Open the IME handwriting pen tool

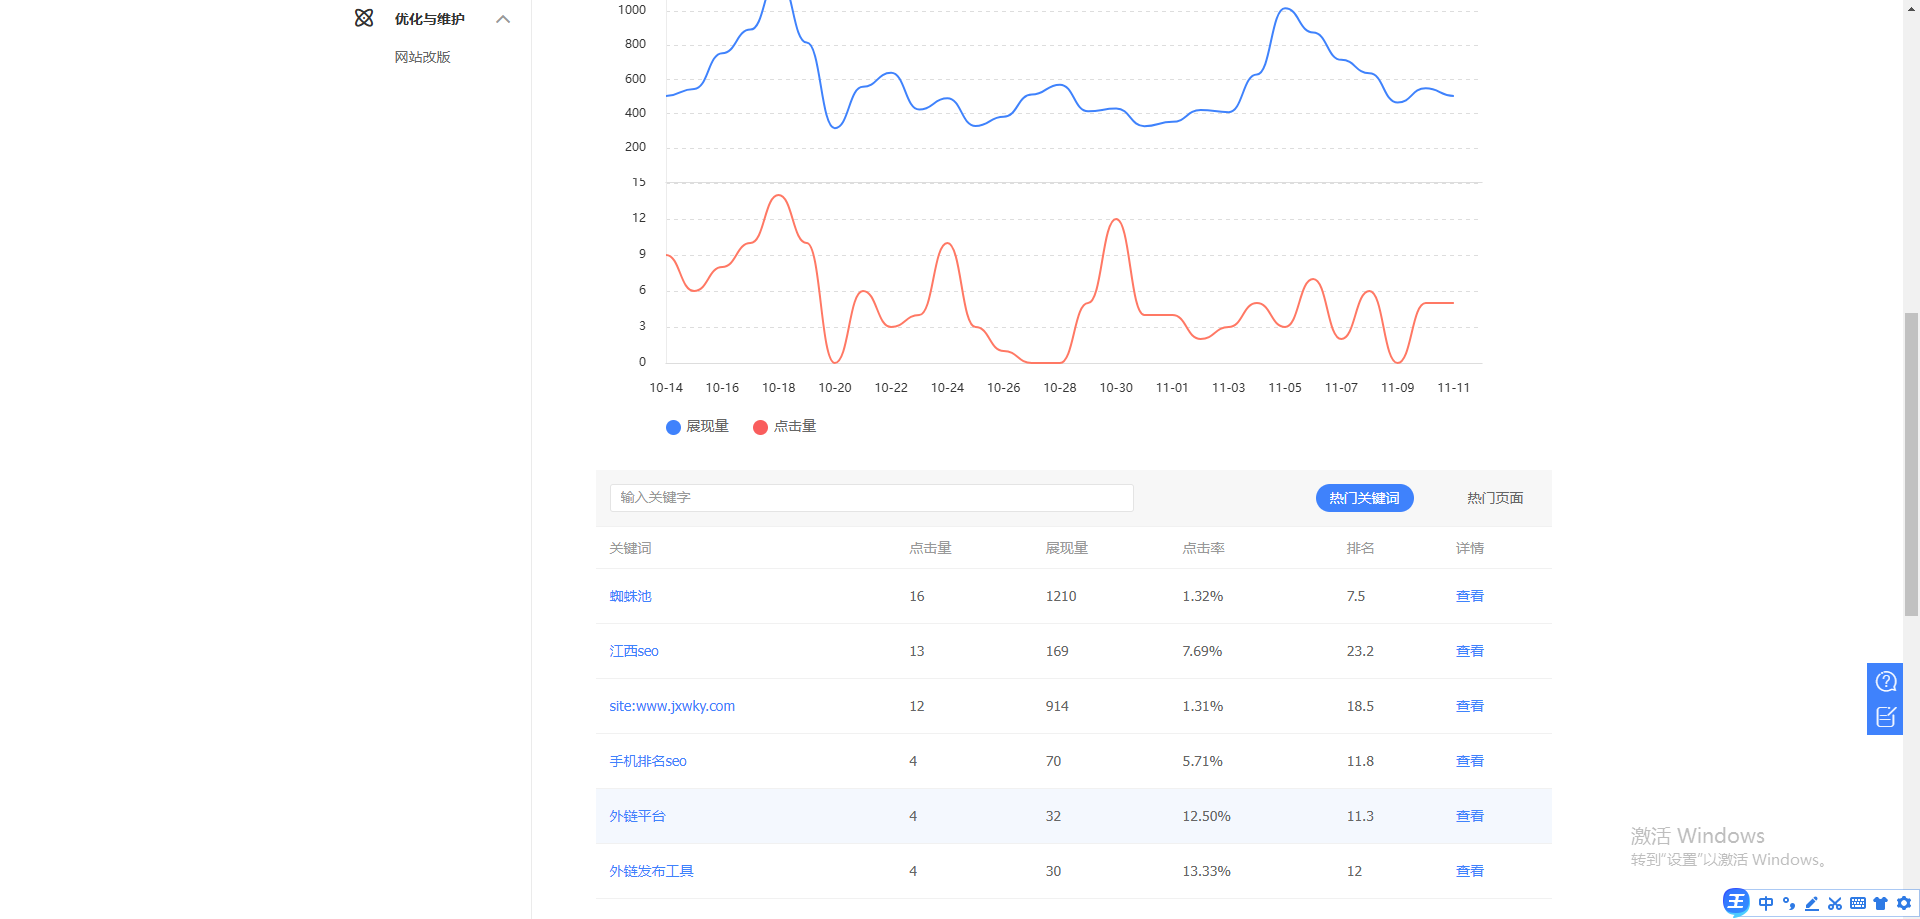click(1812, 903)
